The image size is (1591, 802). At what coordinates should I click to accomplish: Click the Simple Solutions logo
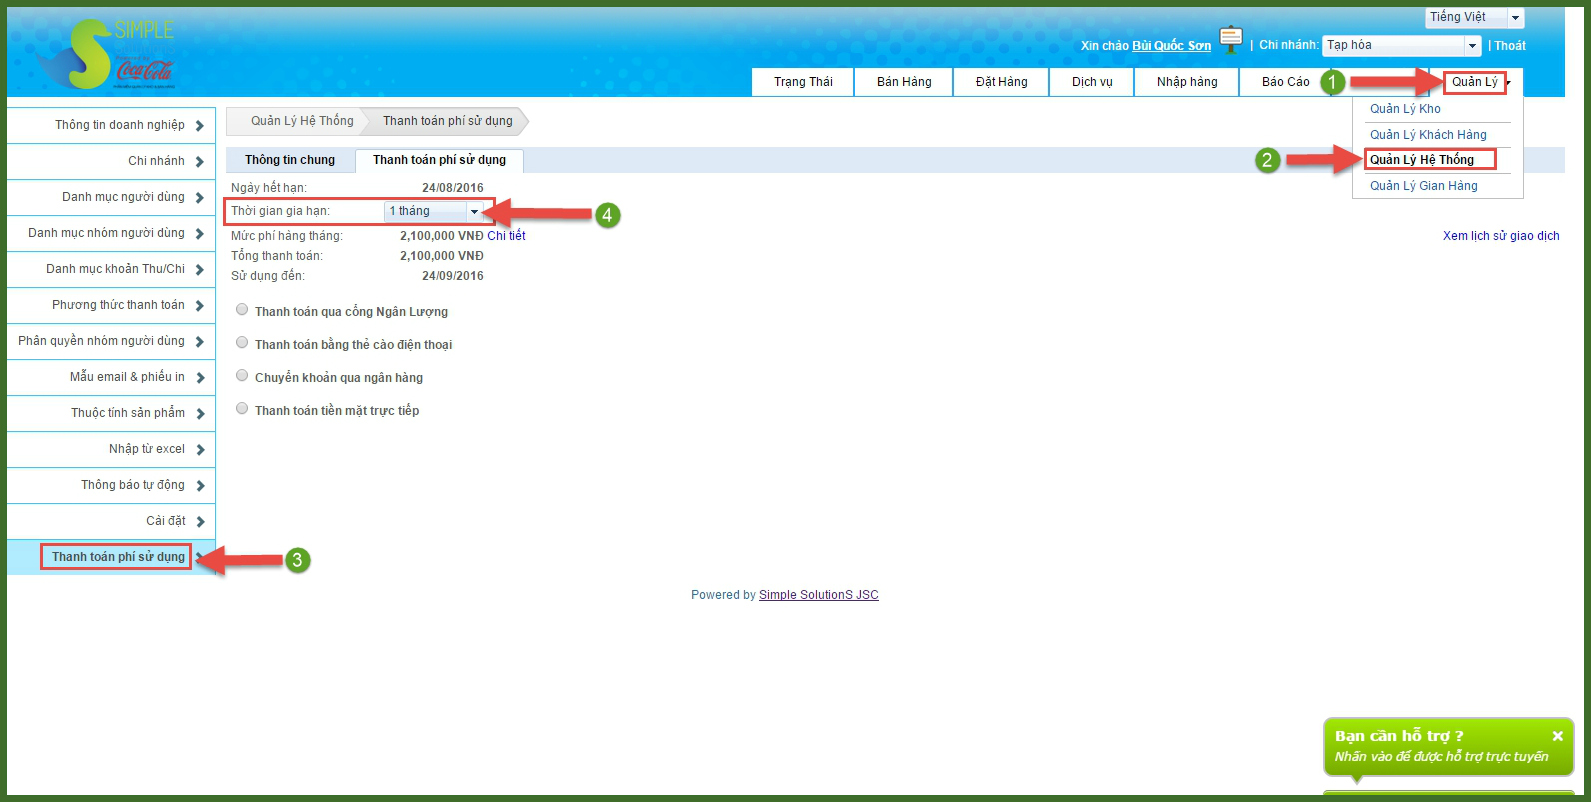pos(105,54)
